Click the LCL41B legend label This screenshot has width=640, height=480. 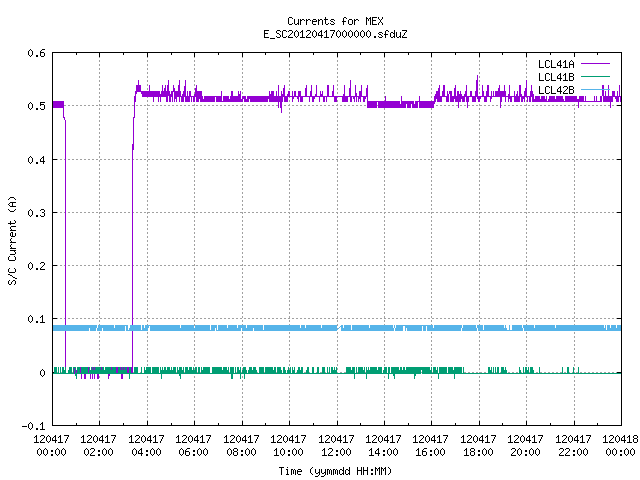click(556, 77)
